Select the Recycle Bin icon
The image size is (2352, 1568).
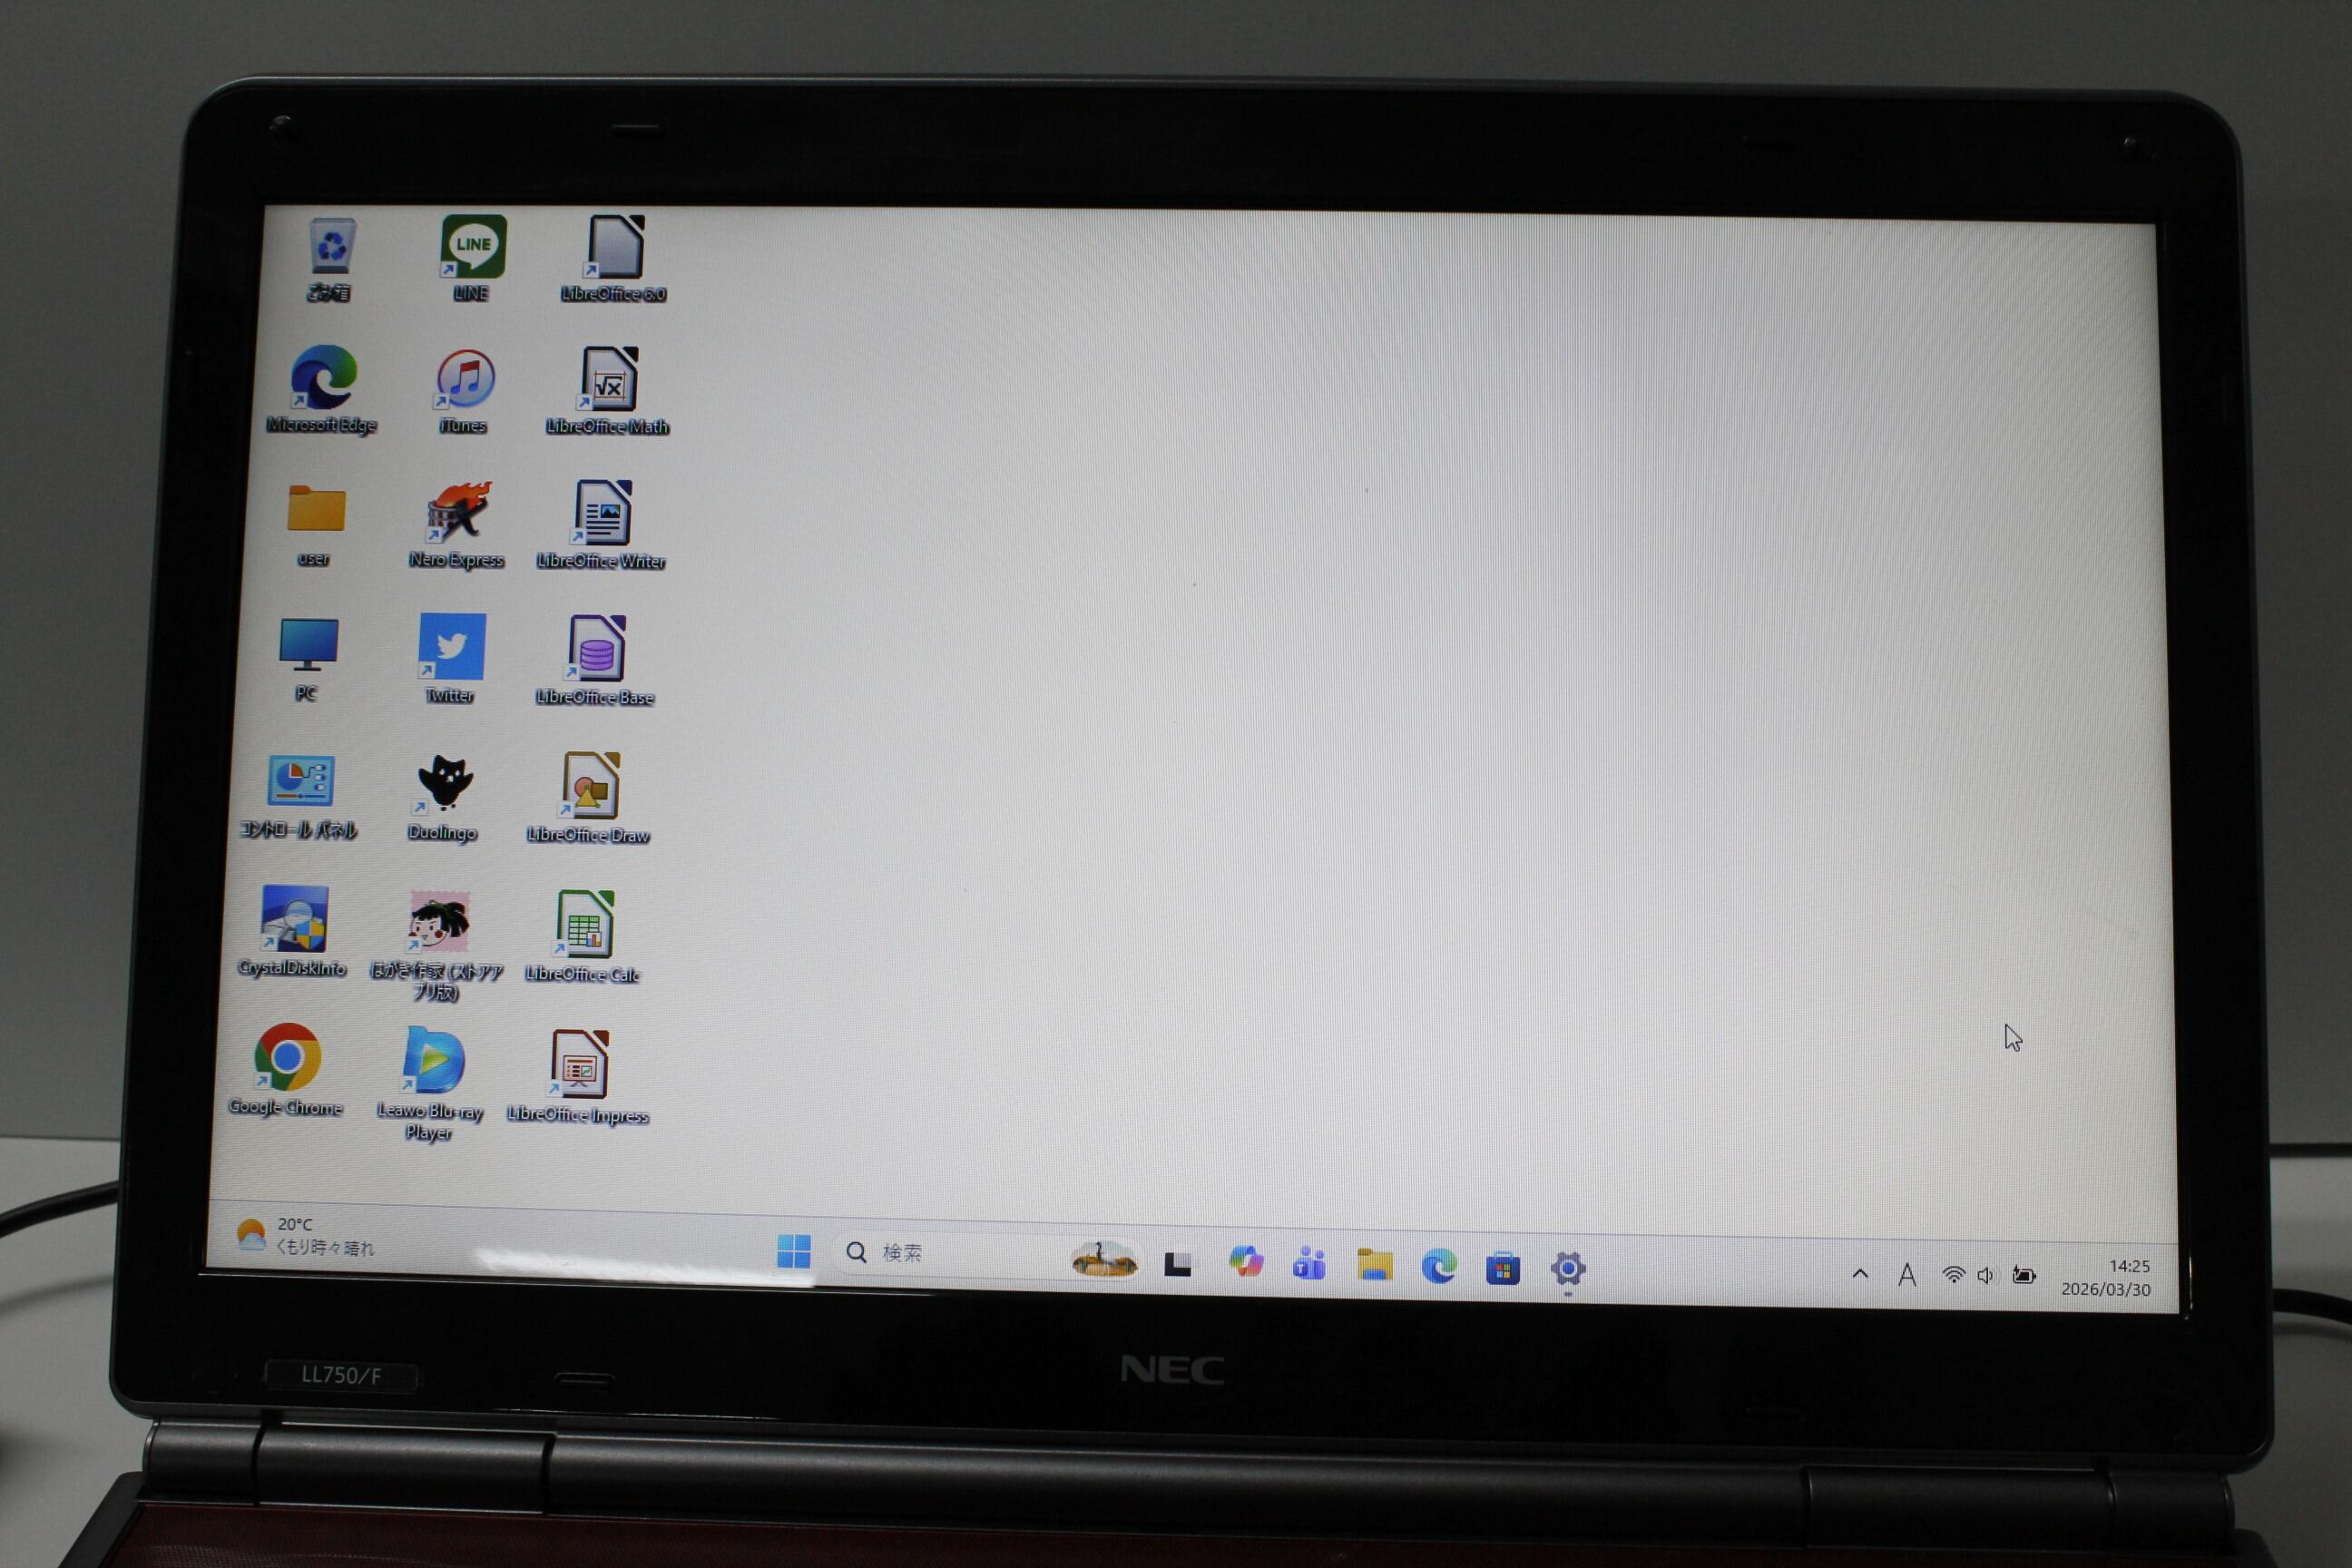[331, 246]
